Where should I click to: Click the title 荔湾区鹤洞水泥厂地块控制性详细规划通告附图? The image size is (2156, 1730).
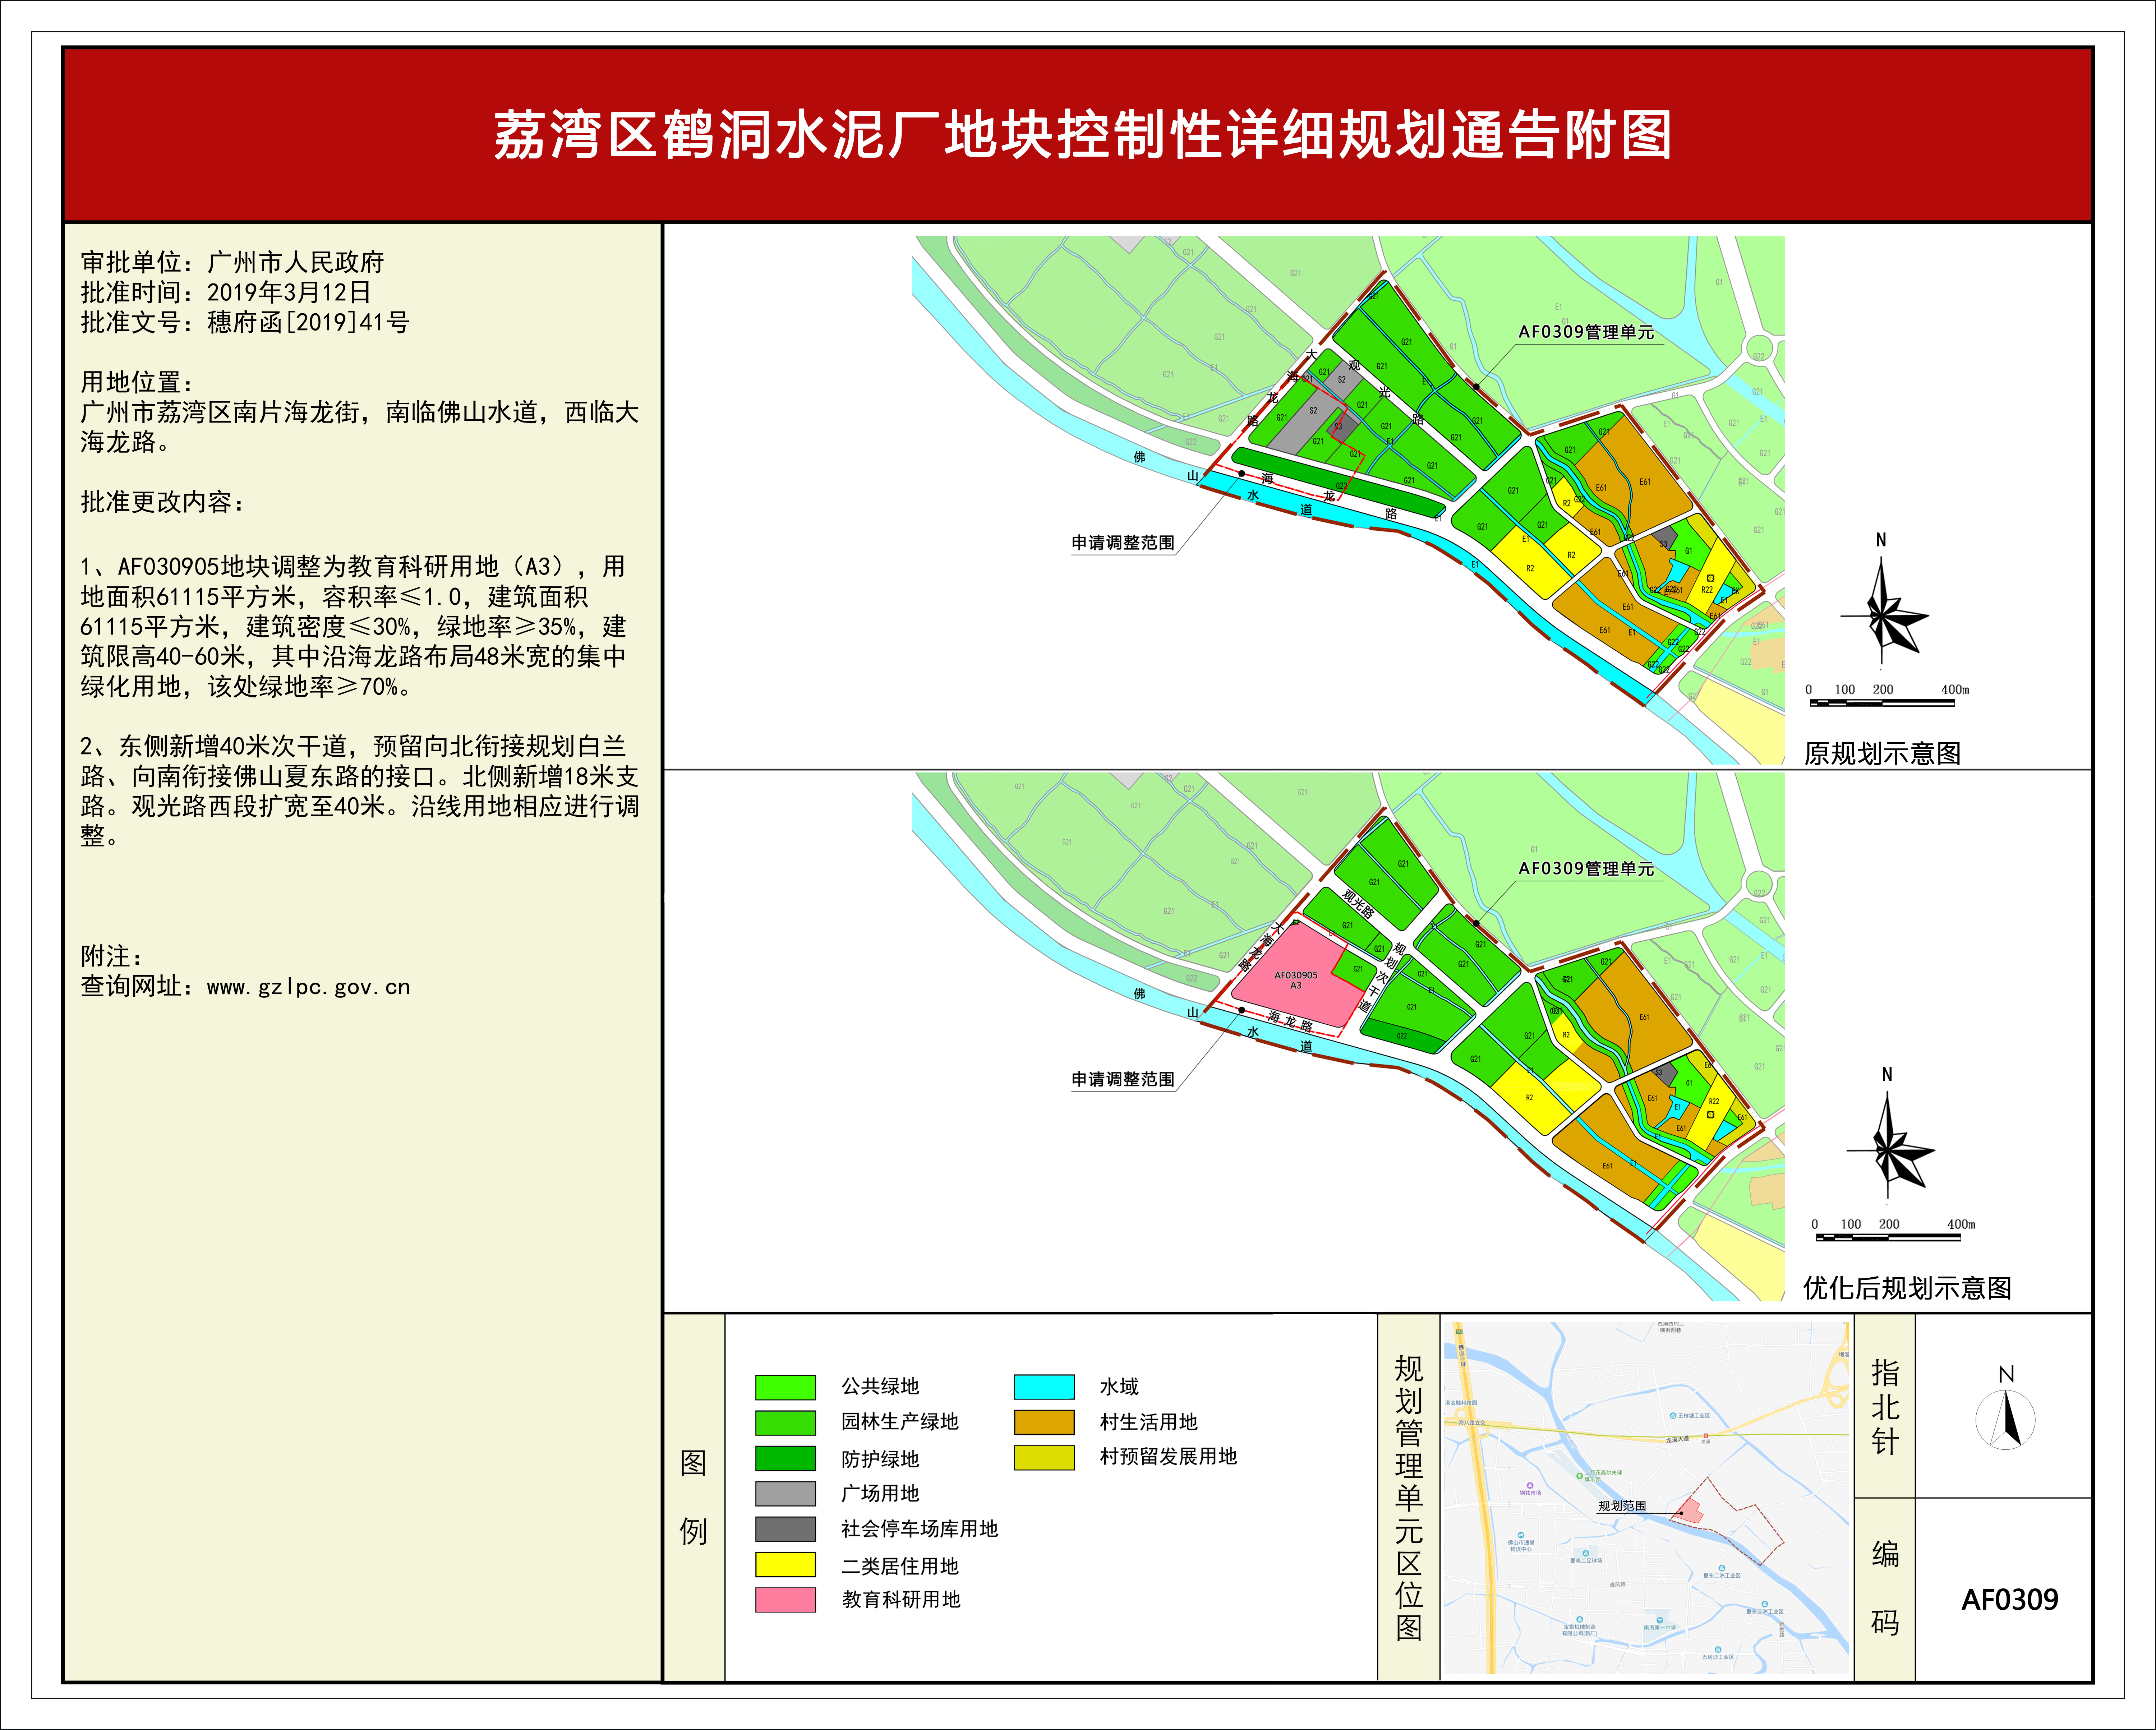[1083, 135]
